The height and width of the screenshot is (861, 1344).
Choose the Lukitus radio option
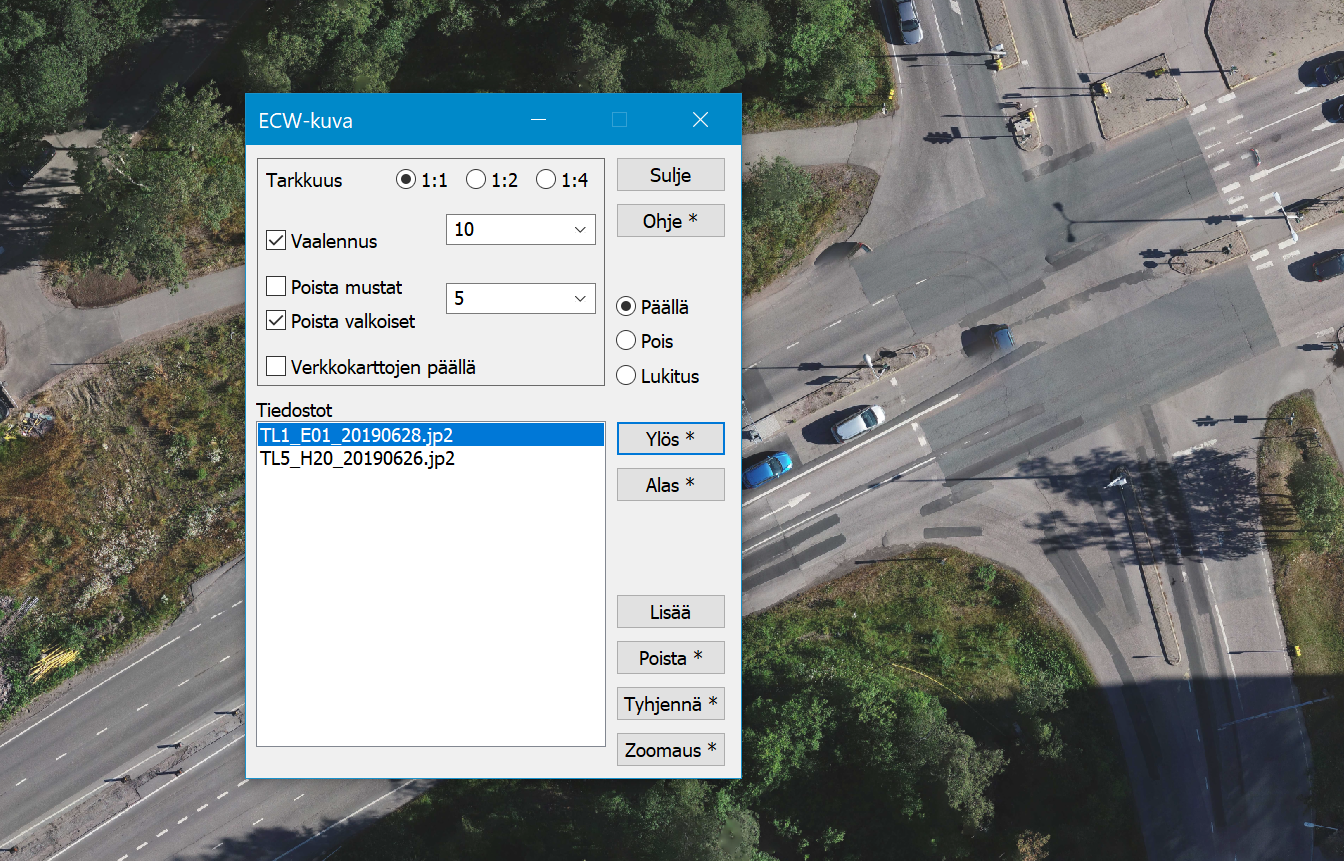coord(627,376)
